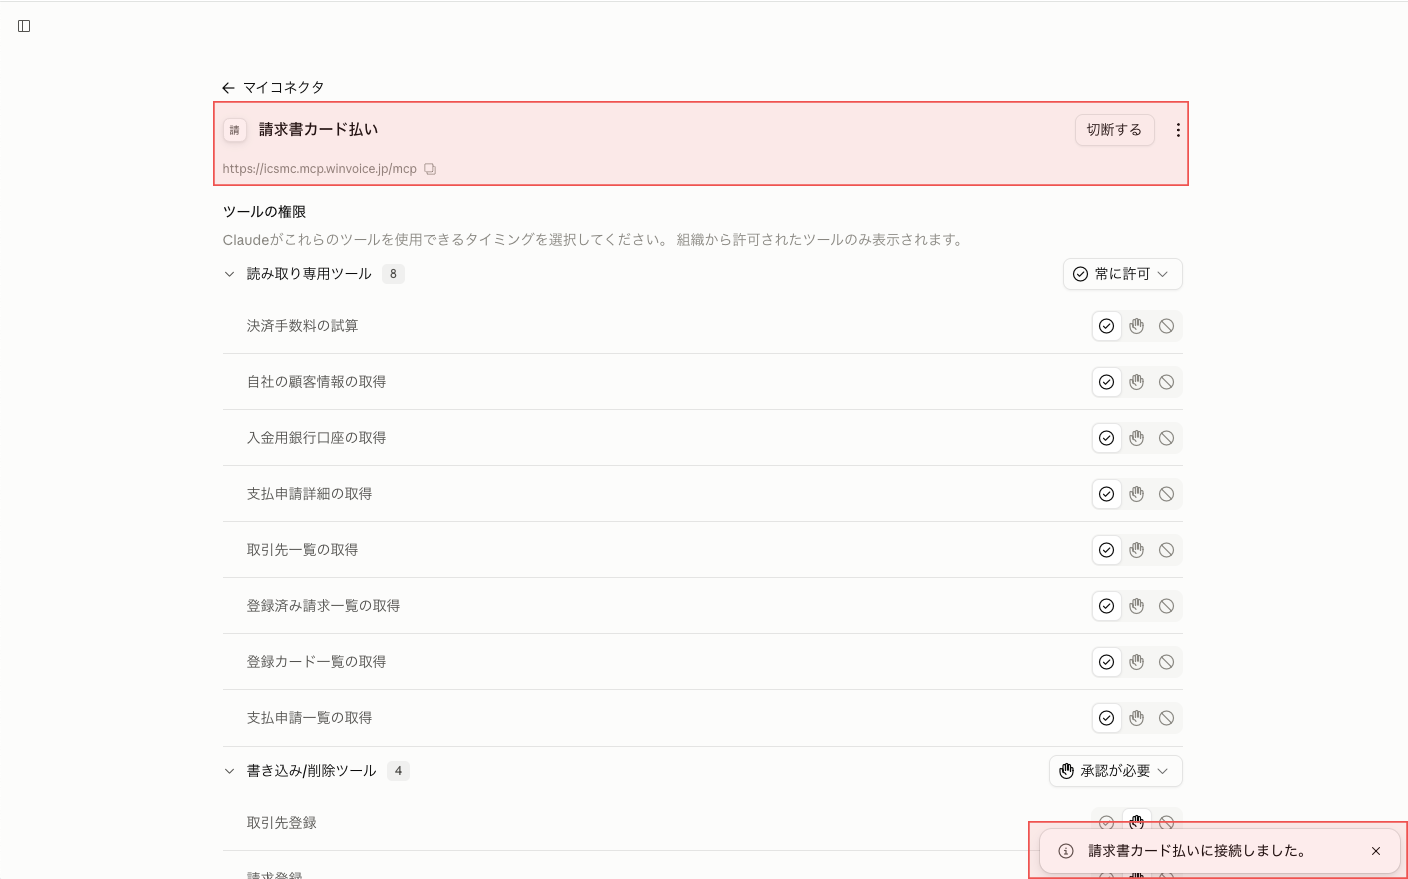Click the 請求書カード払い connector title
The height and width of the screenshot is (879, 1408).
click(x=318, y=130)
